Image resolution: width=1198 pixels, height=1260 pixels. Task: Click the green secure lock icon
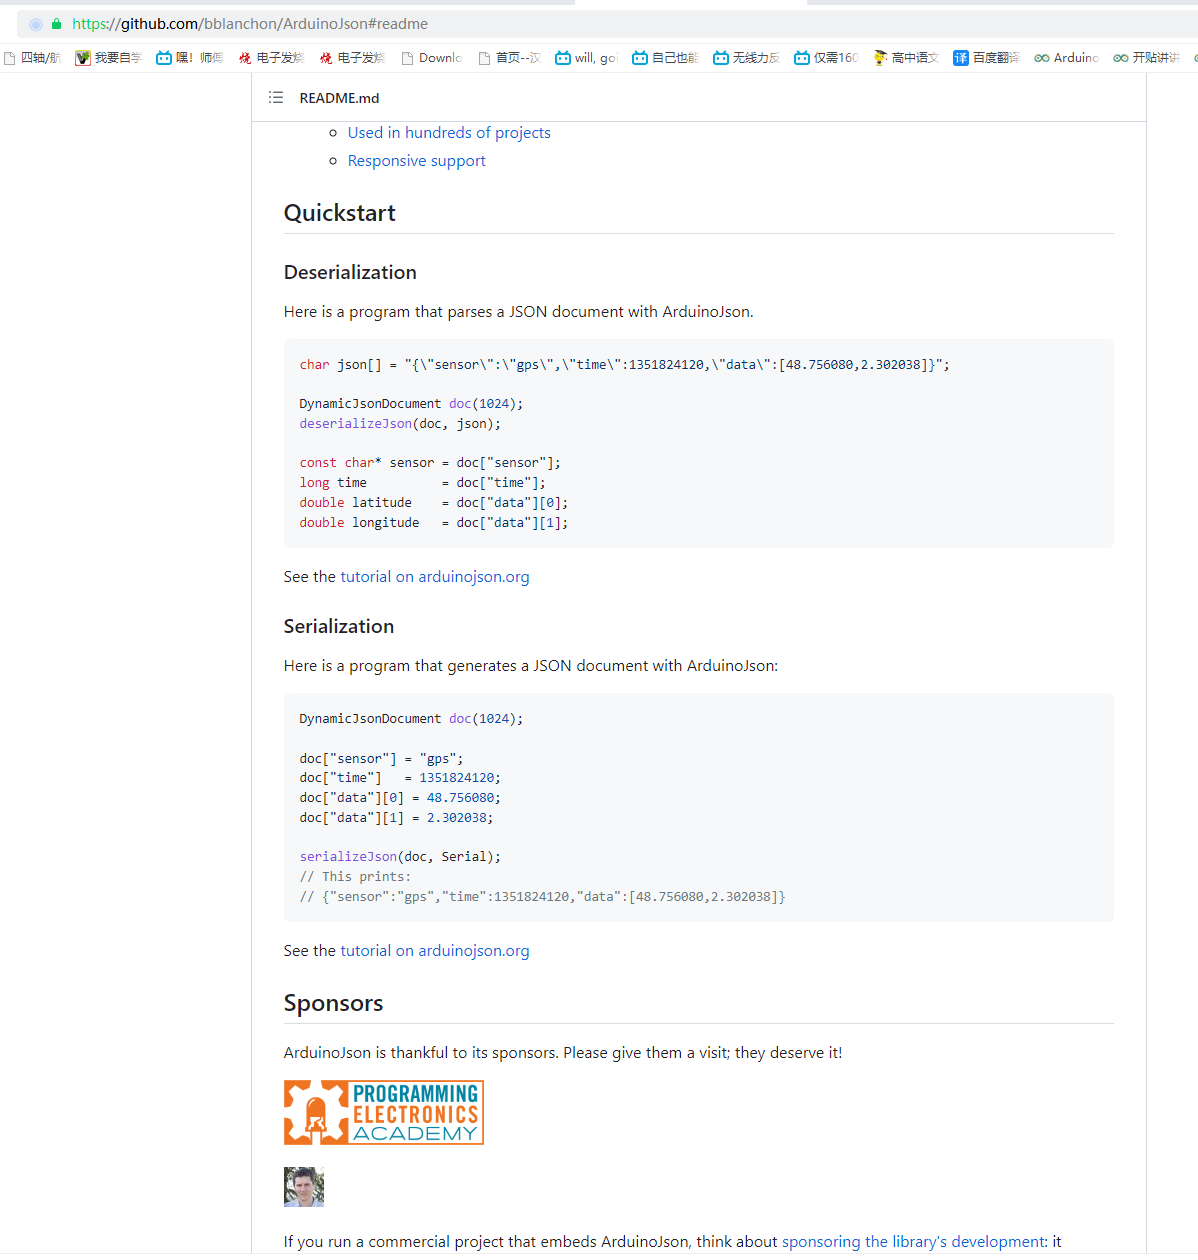pyautogui.click(x=56, y=24)
